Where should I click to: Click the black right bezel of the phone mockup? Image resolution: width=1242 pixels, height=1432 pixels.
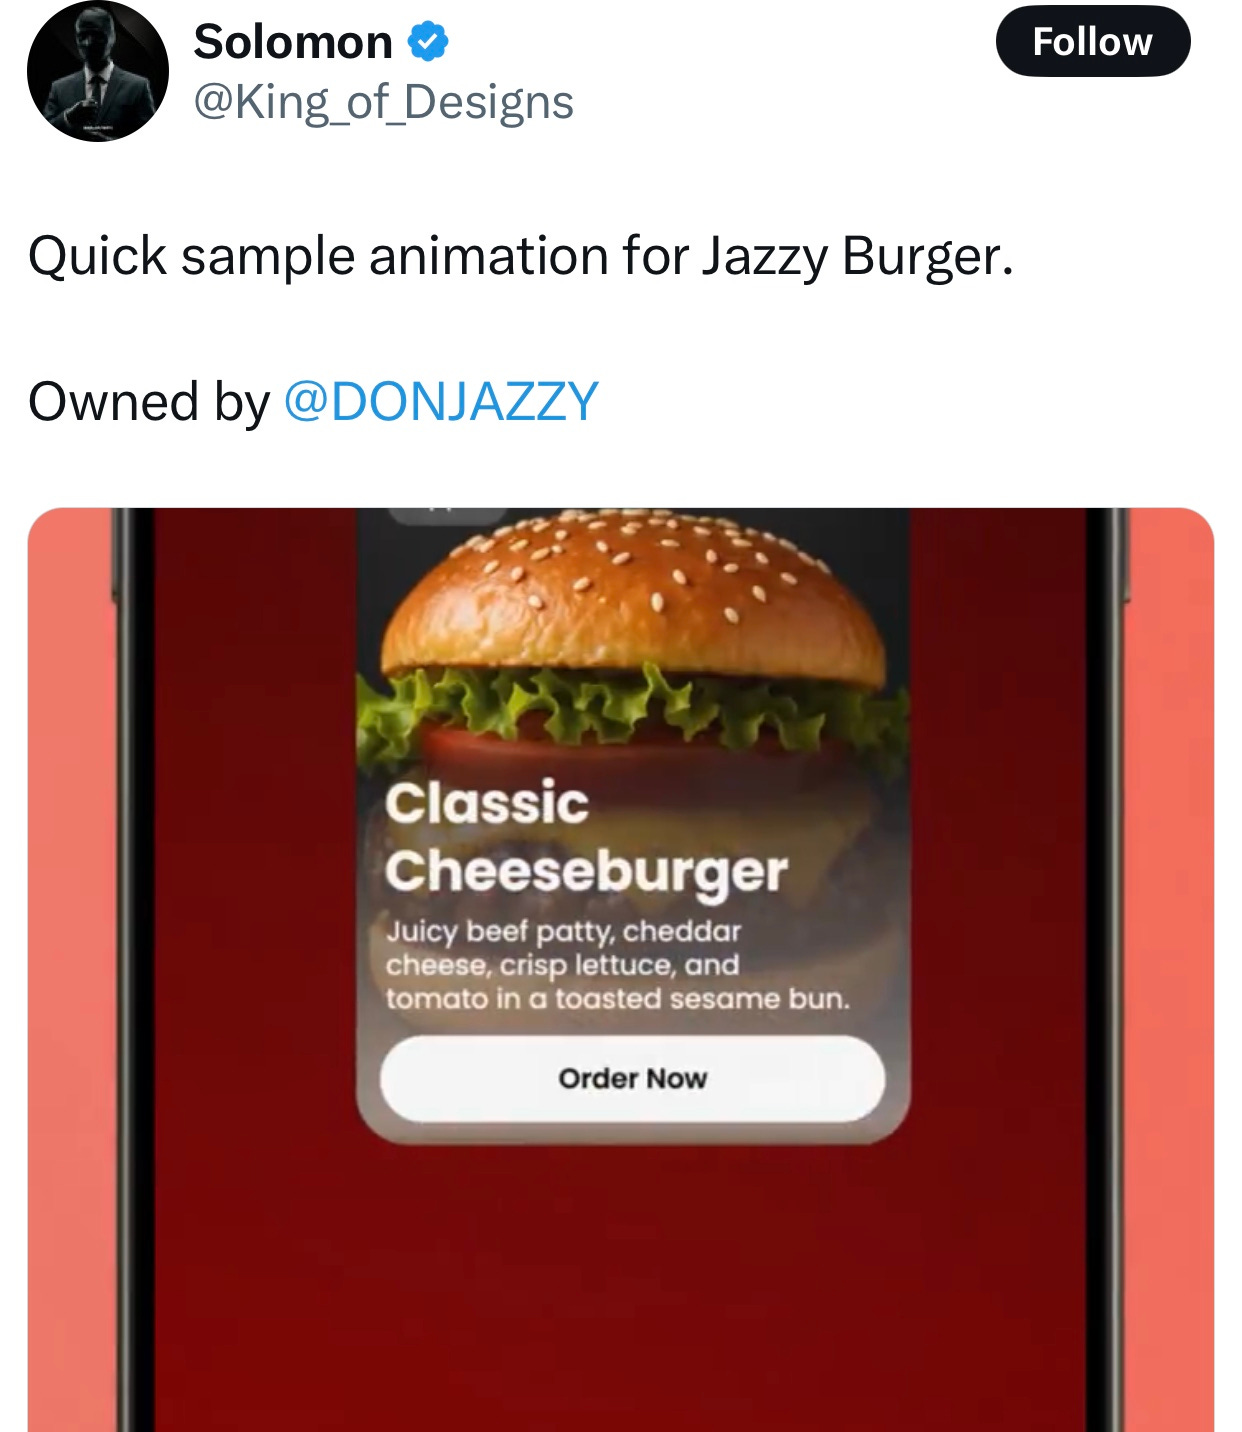[x=1108, y=970]
